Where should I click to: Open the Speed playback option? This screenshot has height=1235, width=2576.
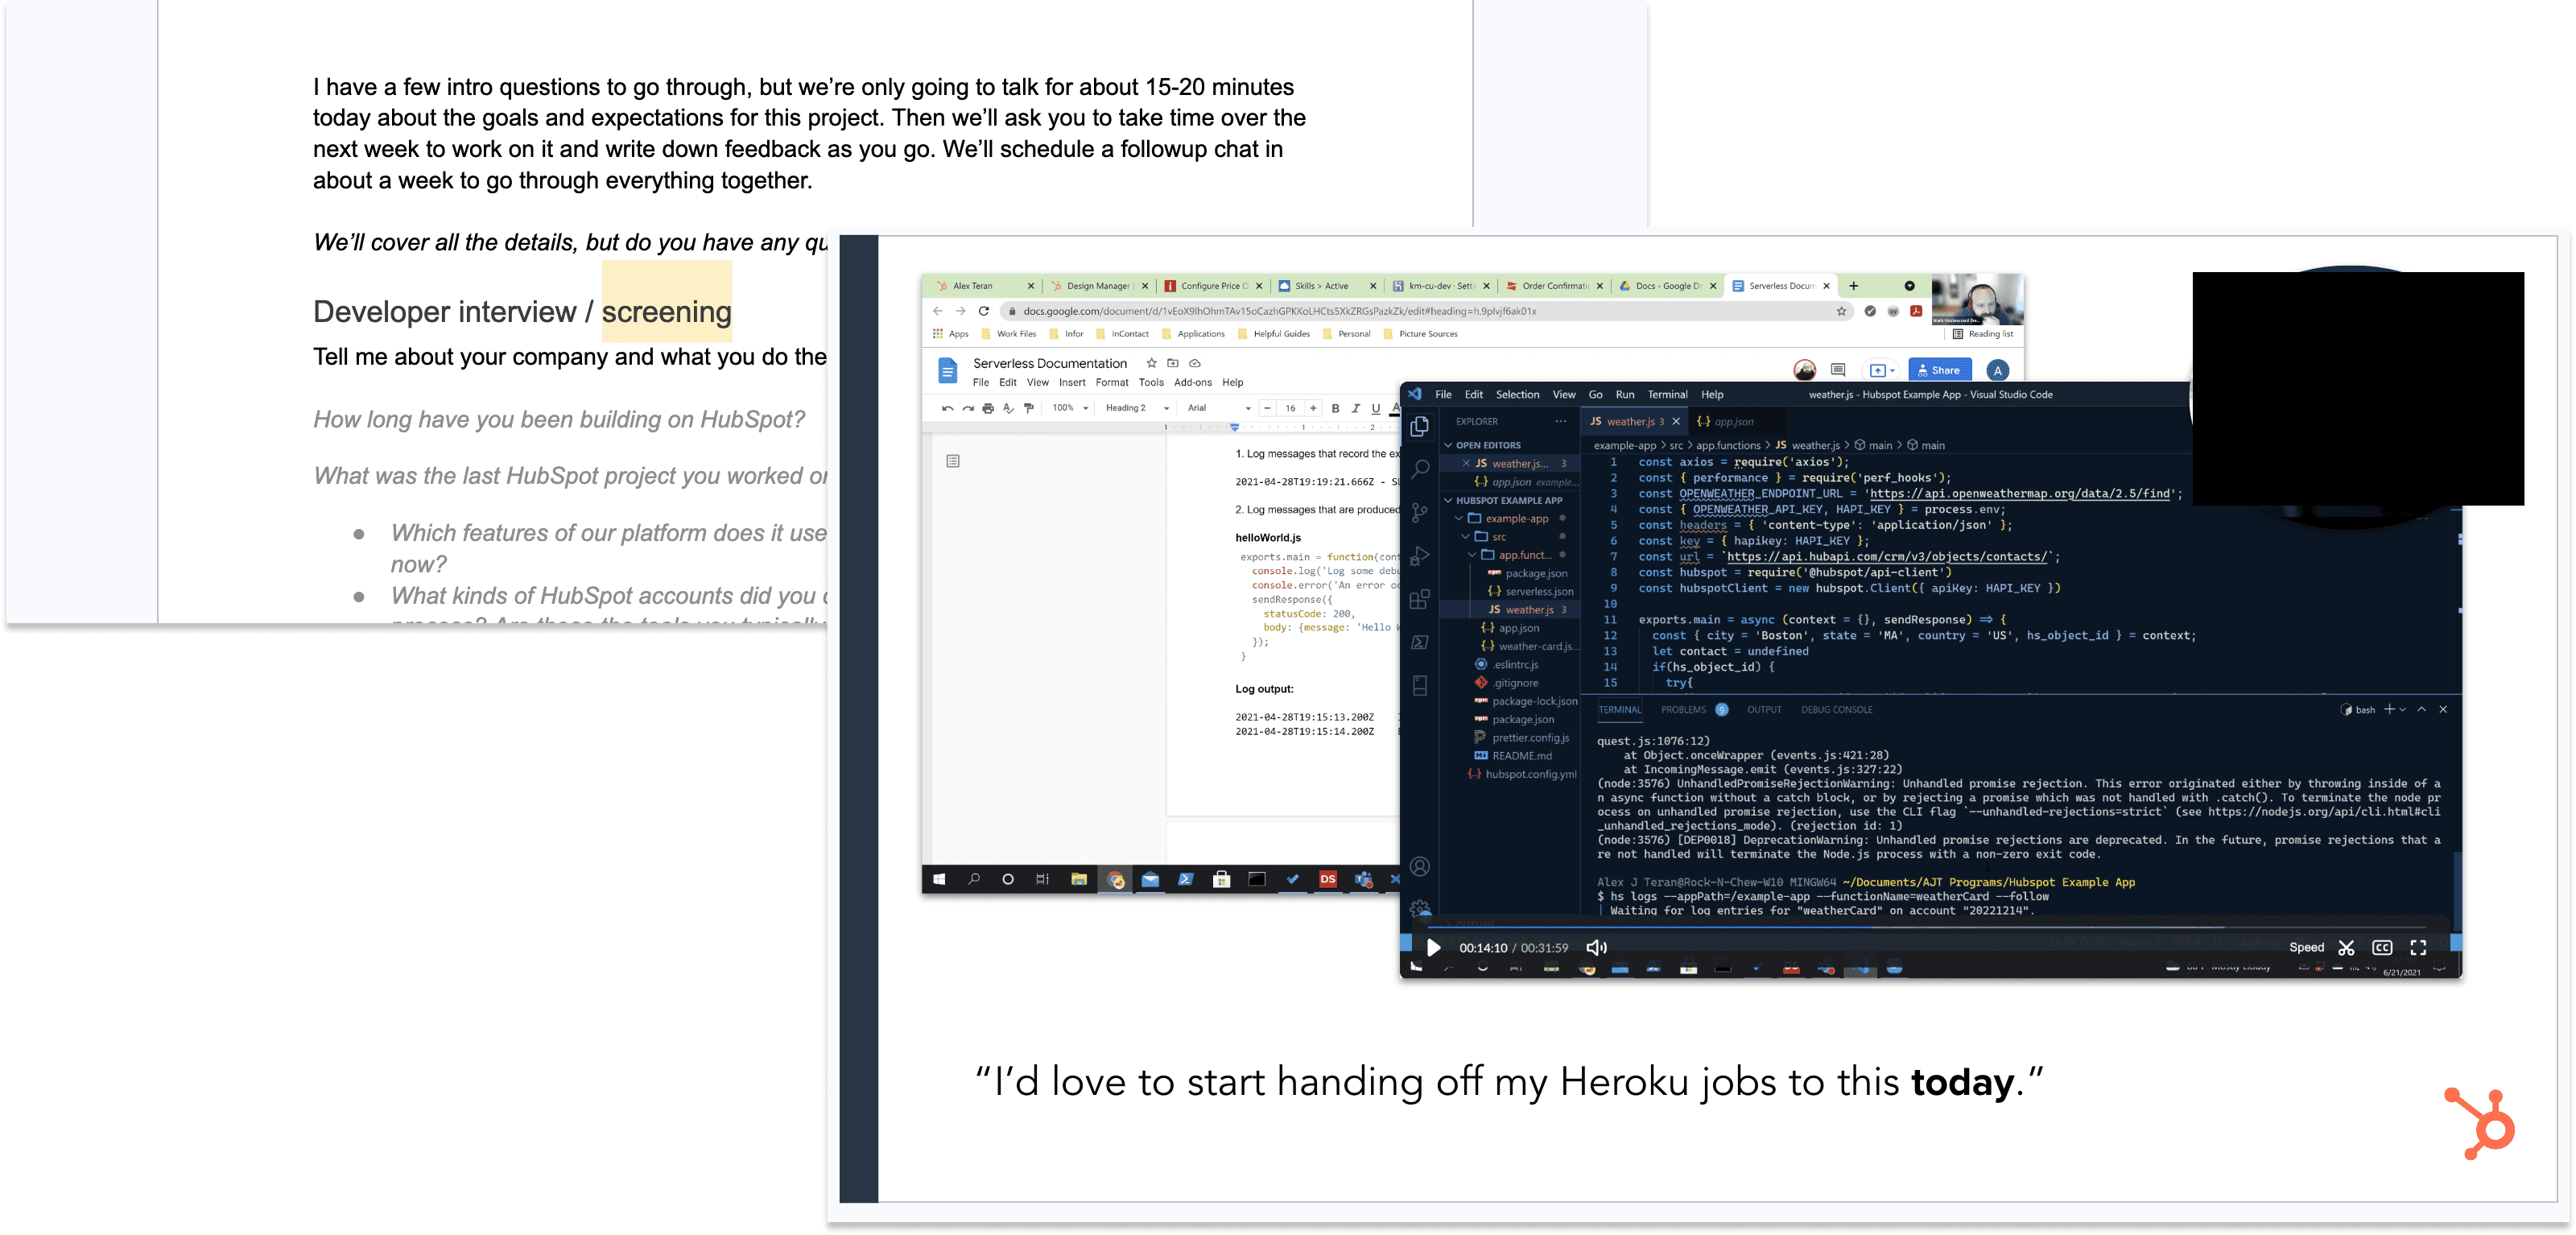click(2306, 948)
